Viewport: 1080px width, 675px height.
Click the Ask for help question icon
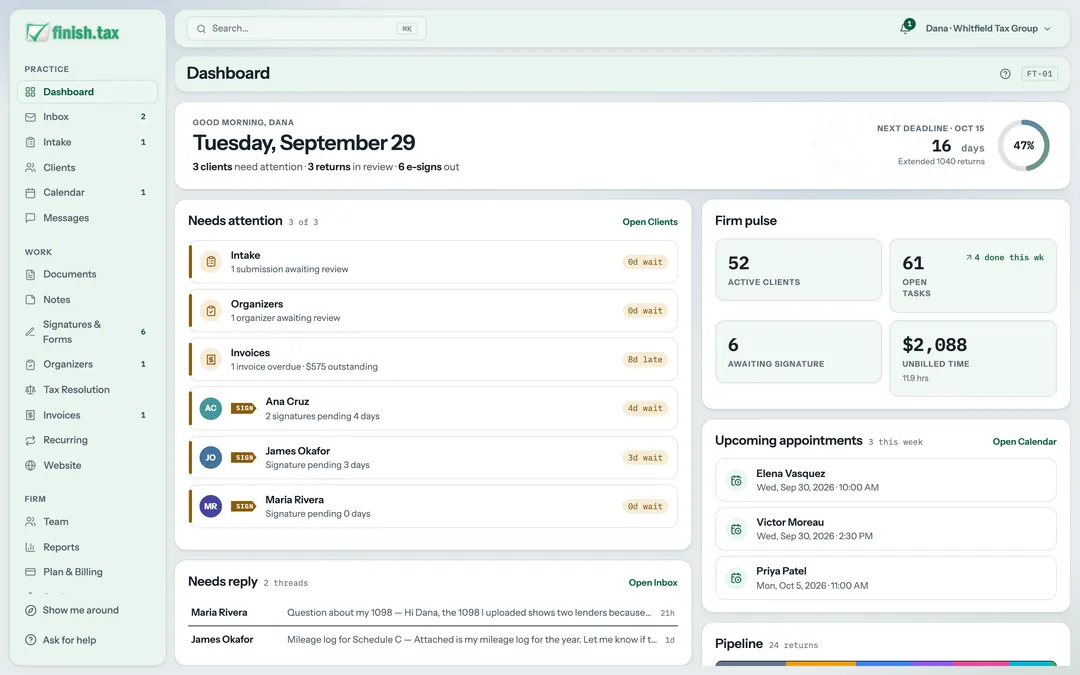coord(30,640)
